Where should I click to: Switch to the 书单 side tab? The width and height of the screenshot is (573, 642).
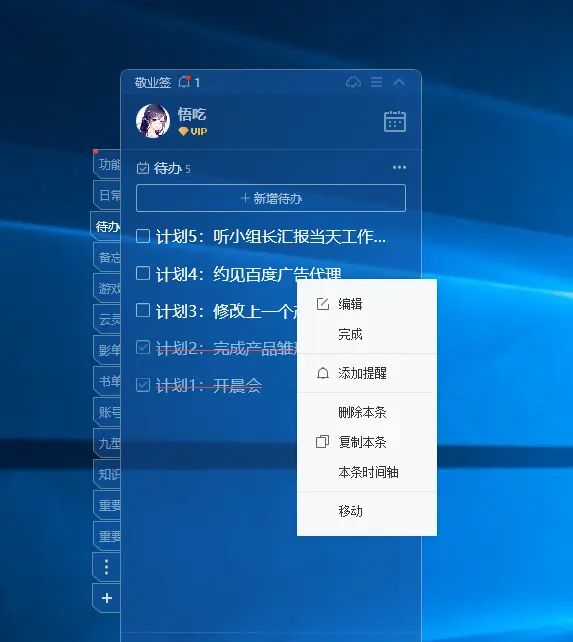point(107,381)
